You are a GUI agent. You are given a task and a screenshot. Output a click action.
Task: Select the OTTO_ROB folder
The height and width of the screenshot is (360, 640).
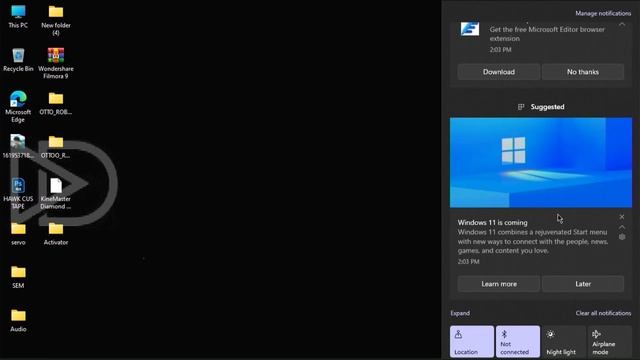click(x=56, y=103)
